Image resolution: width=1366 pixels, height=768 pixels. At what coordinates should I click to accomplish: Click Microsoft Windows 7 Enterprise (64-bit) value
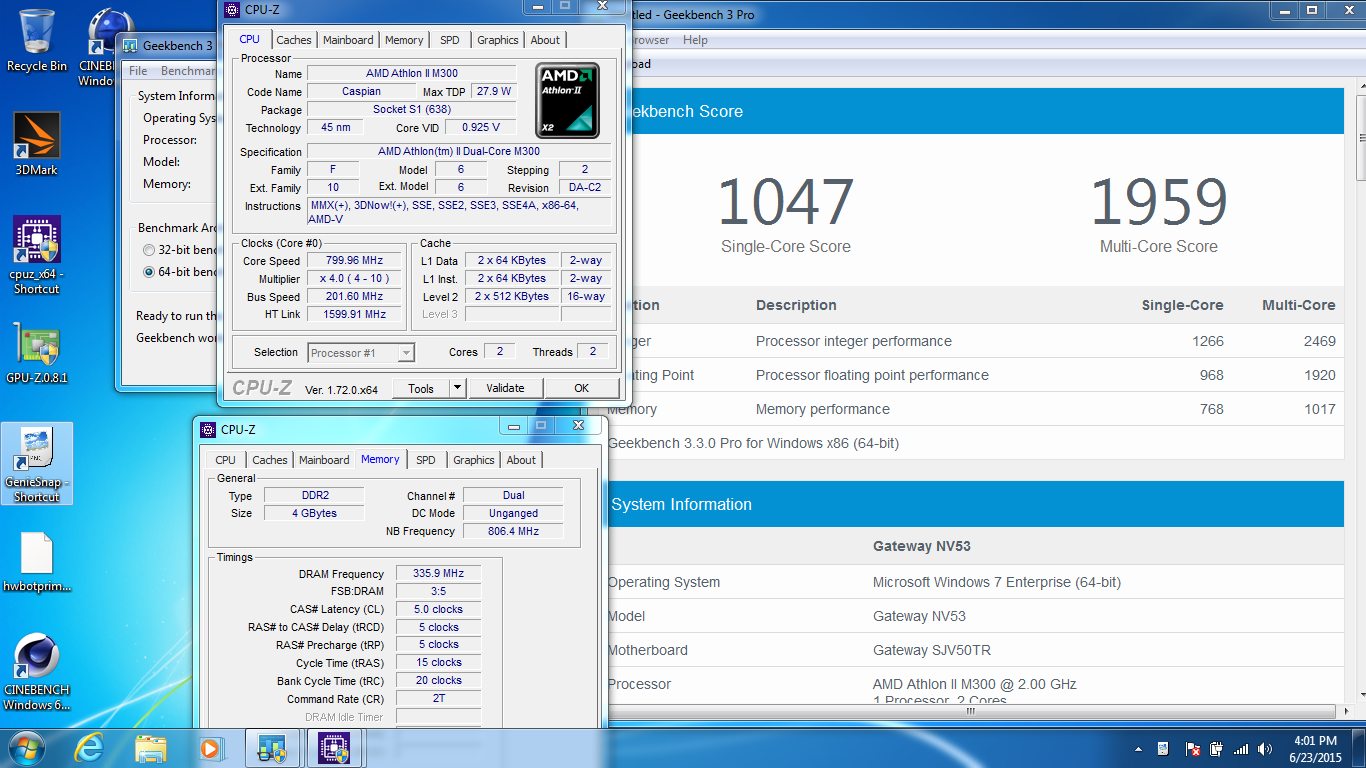pyautogui.click(x=997, y=582)
